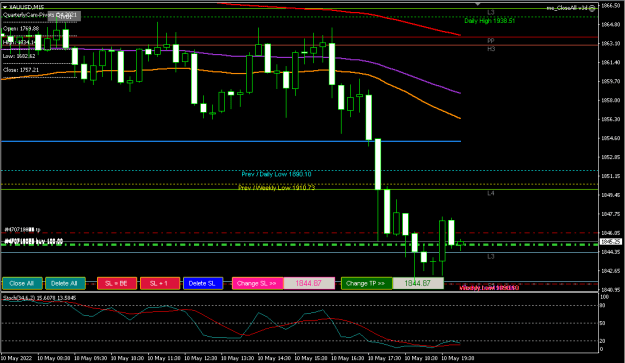This screenshot has height=363, width=625.
Task: Click the PP pivot level label
Action: [491, 41]
